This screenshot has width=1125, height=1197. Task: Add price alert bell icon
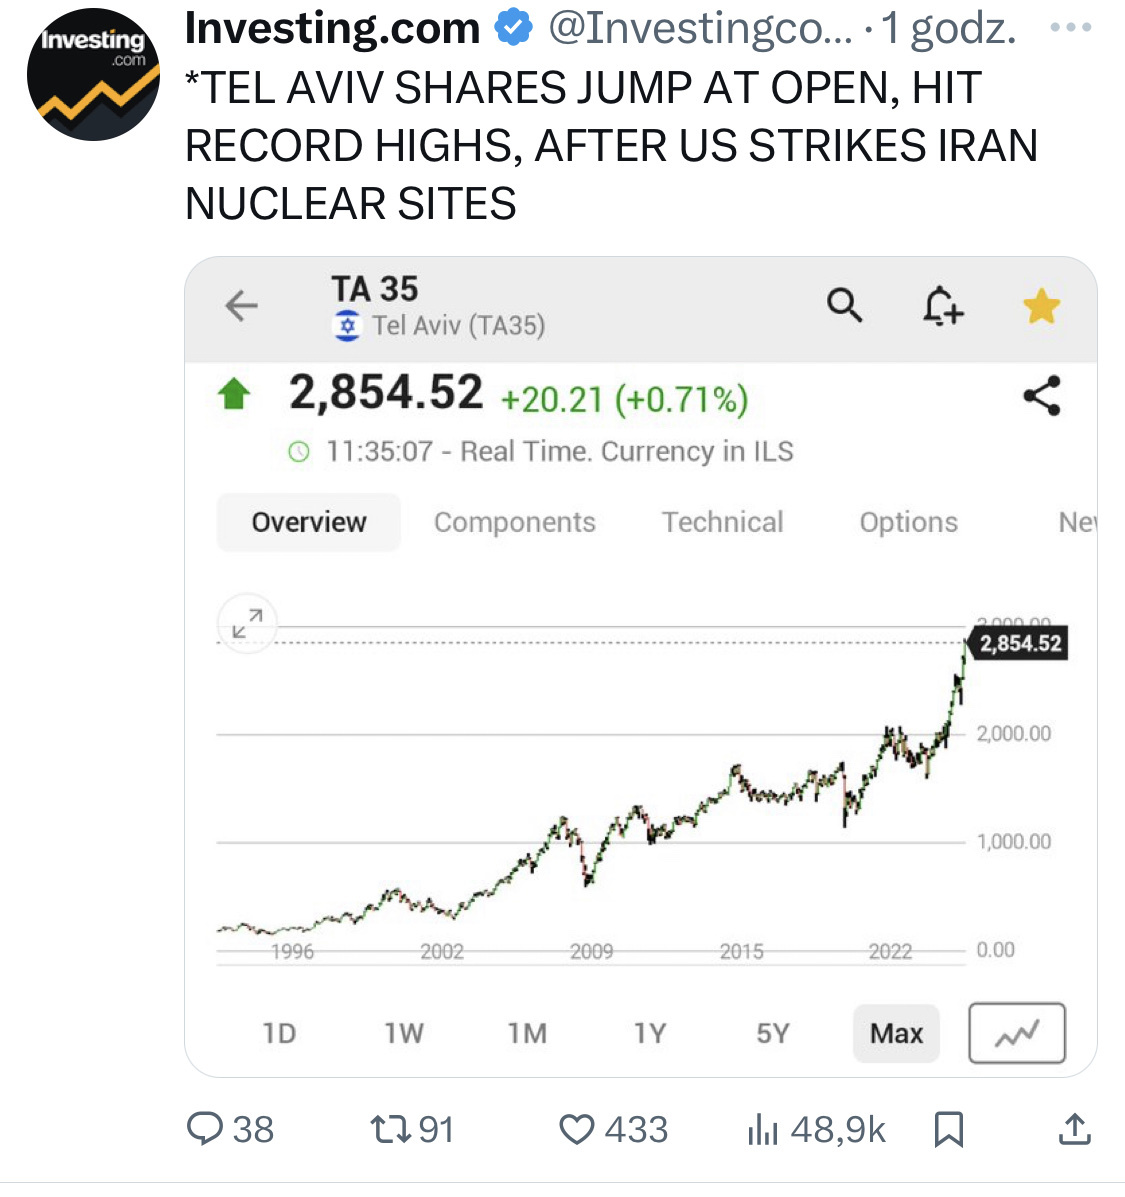click(942, 305)
